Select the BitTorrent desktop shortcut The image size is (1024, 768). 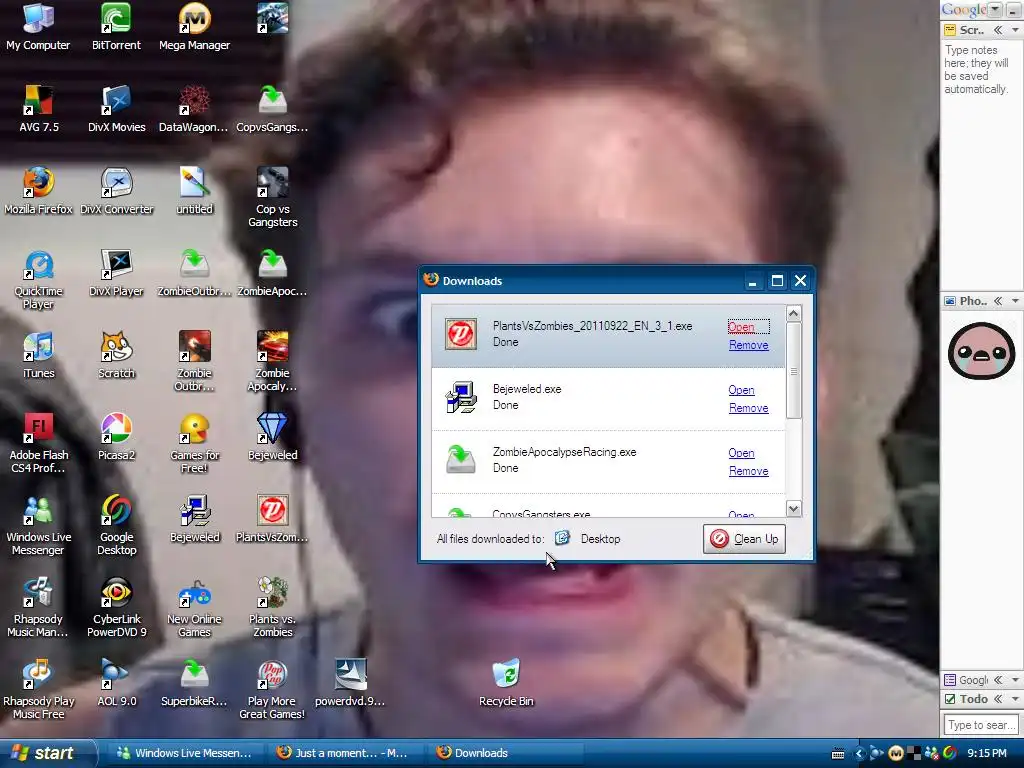tap(116, 27)
